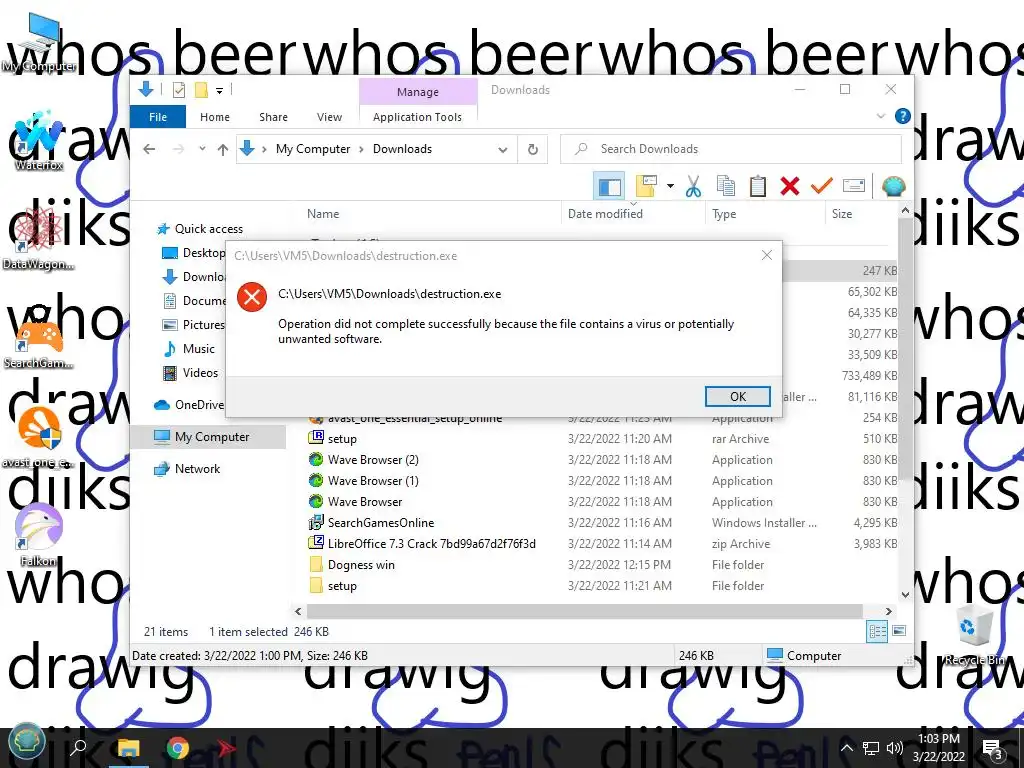
Task: Open the Waterfox desktop shortcut
Action: (x=39, y=142)
